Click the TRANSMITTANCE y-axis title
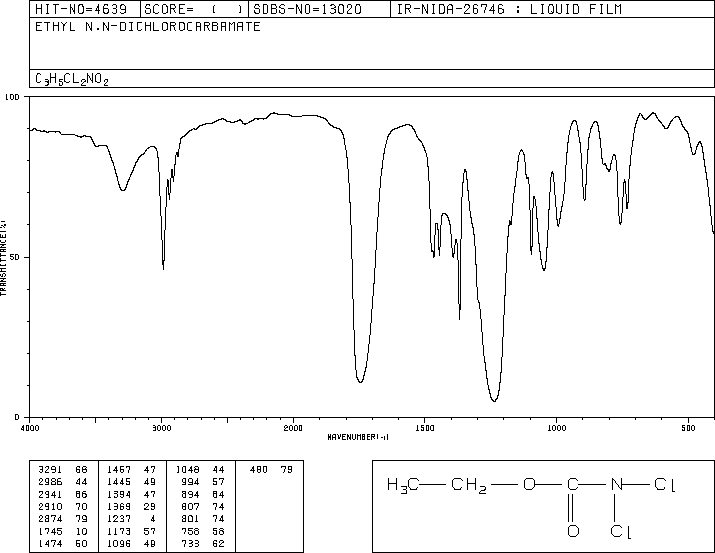 coord(3,258)
